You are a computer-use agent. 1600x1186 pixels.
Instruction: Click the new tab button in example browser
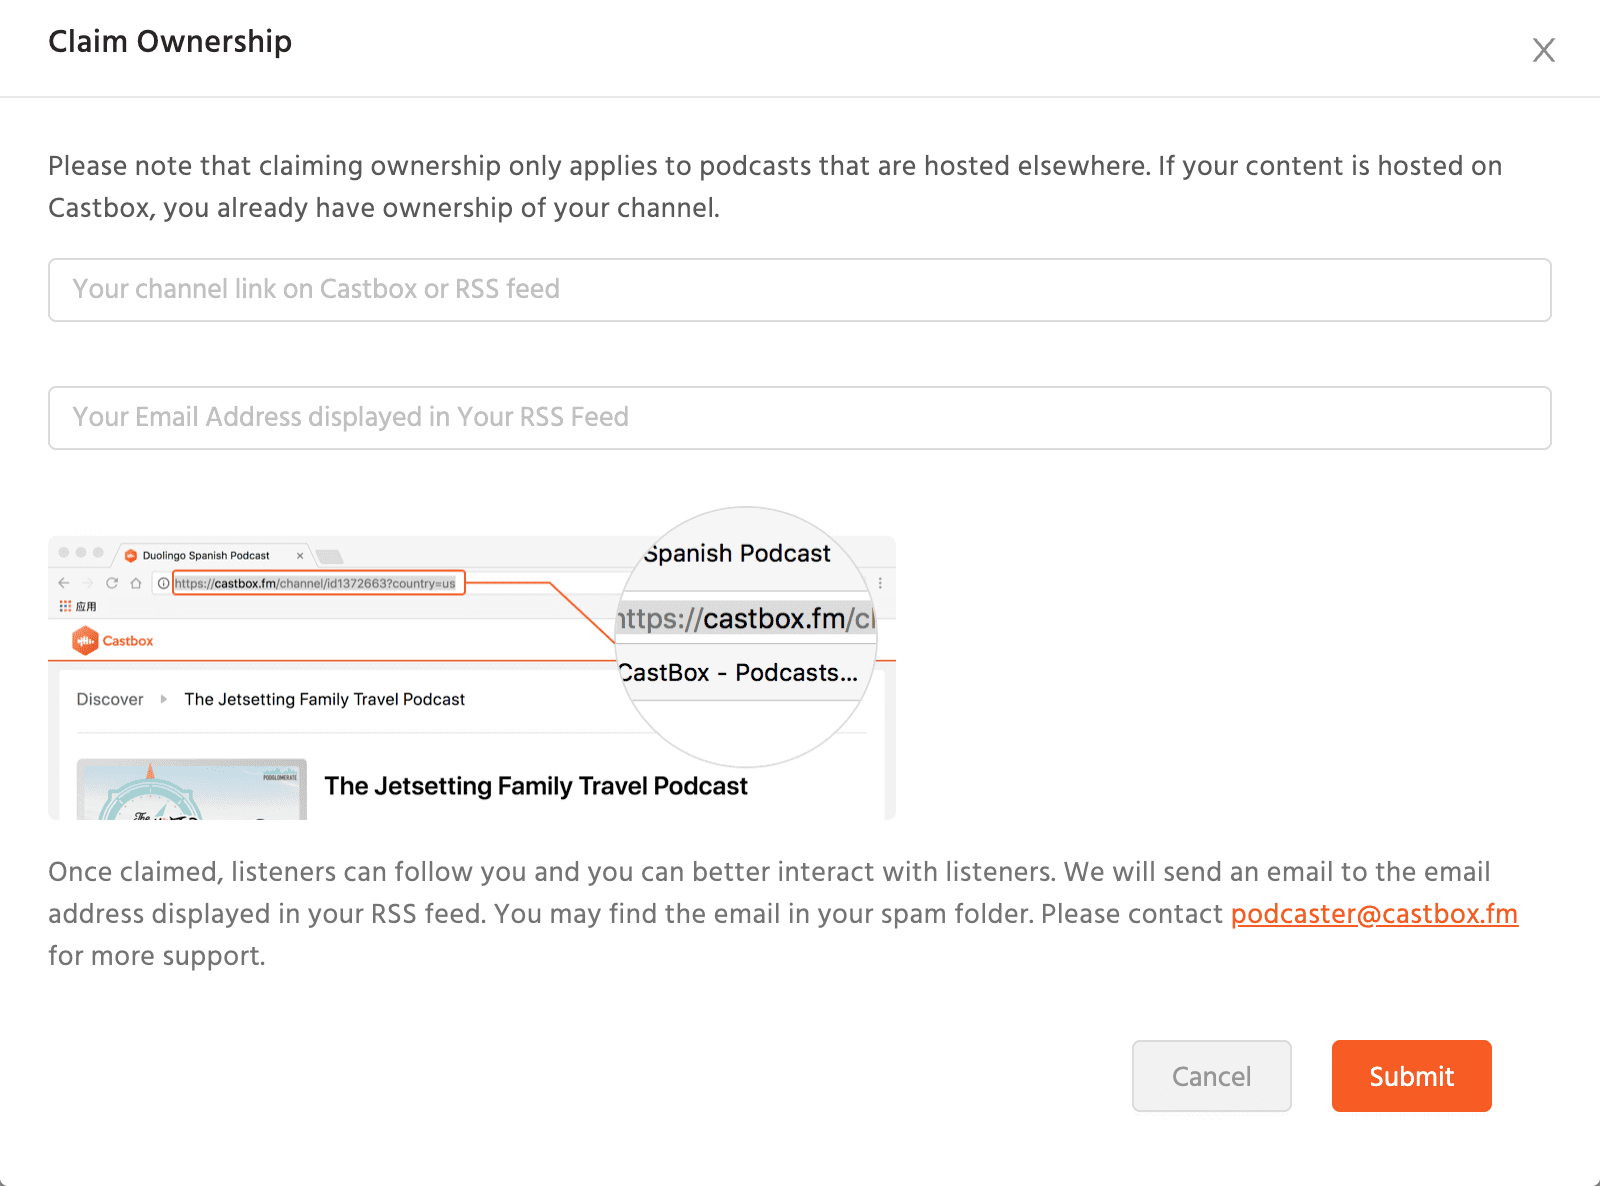tap(330, 556)
